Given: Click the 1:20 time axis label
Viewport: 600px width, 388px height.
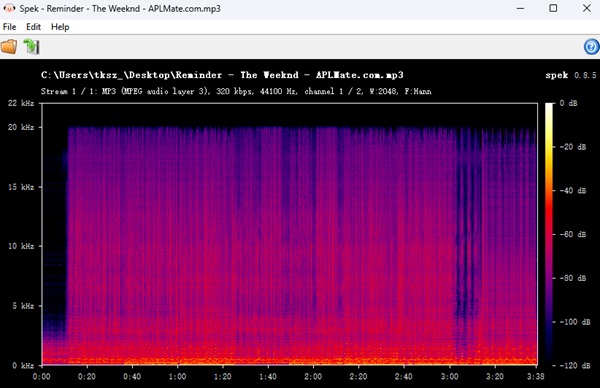Looking at the screenshot, I should click(223, 377).
